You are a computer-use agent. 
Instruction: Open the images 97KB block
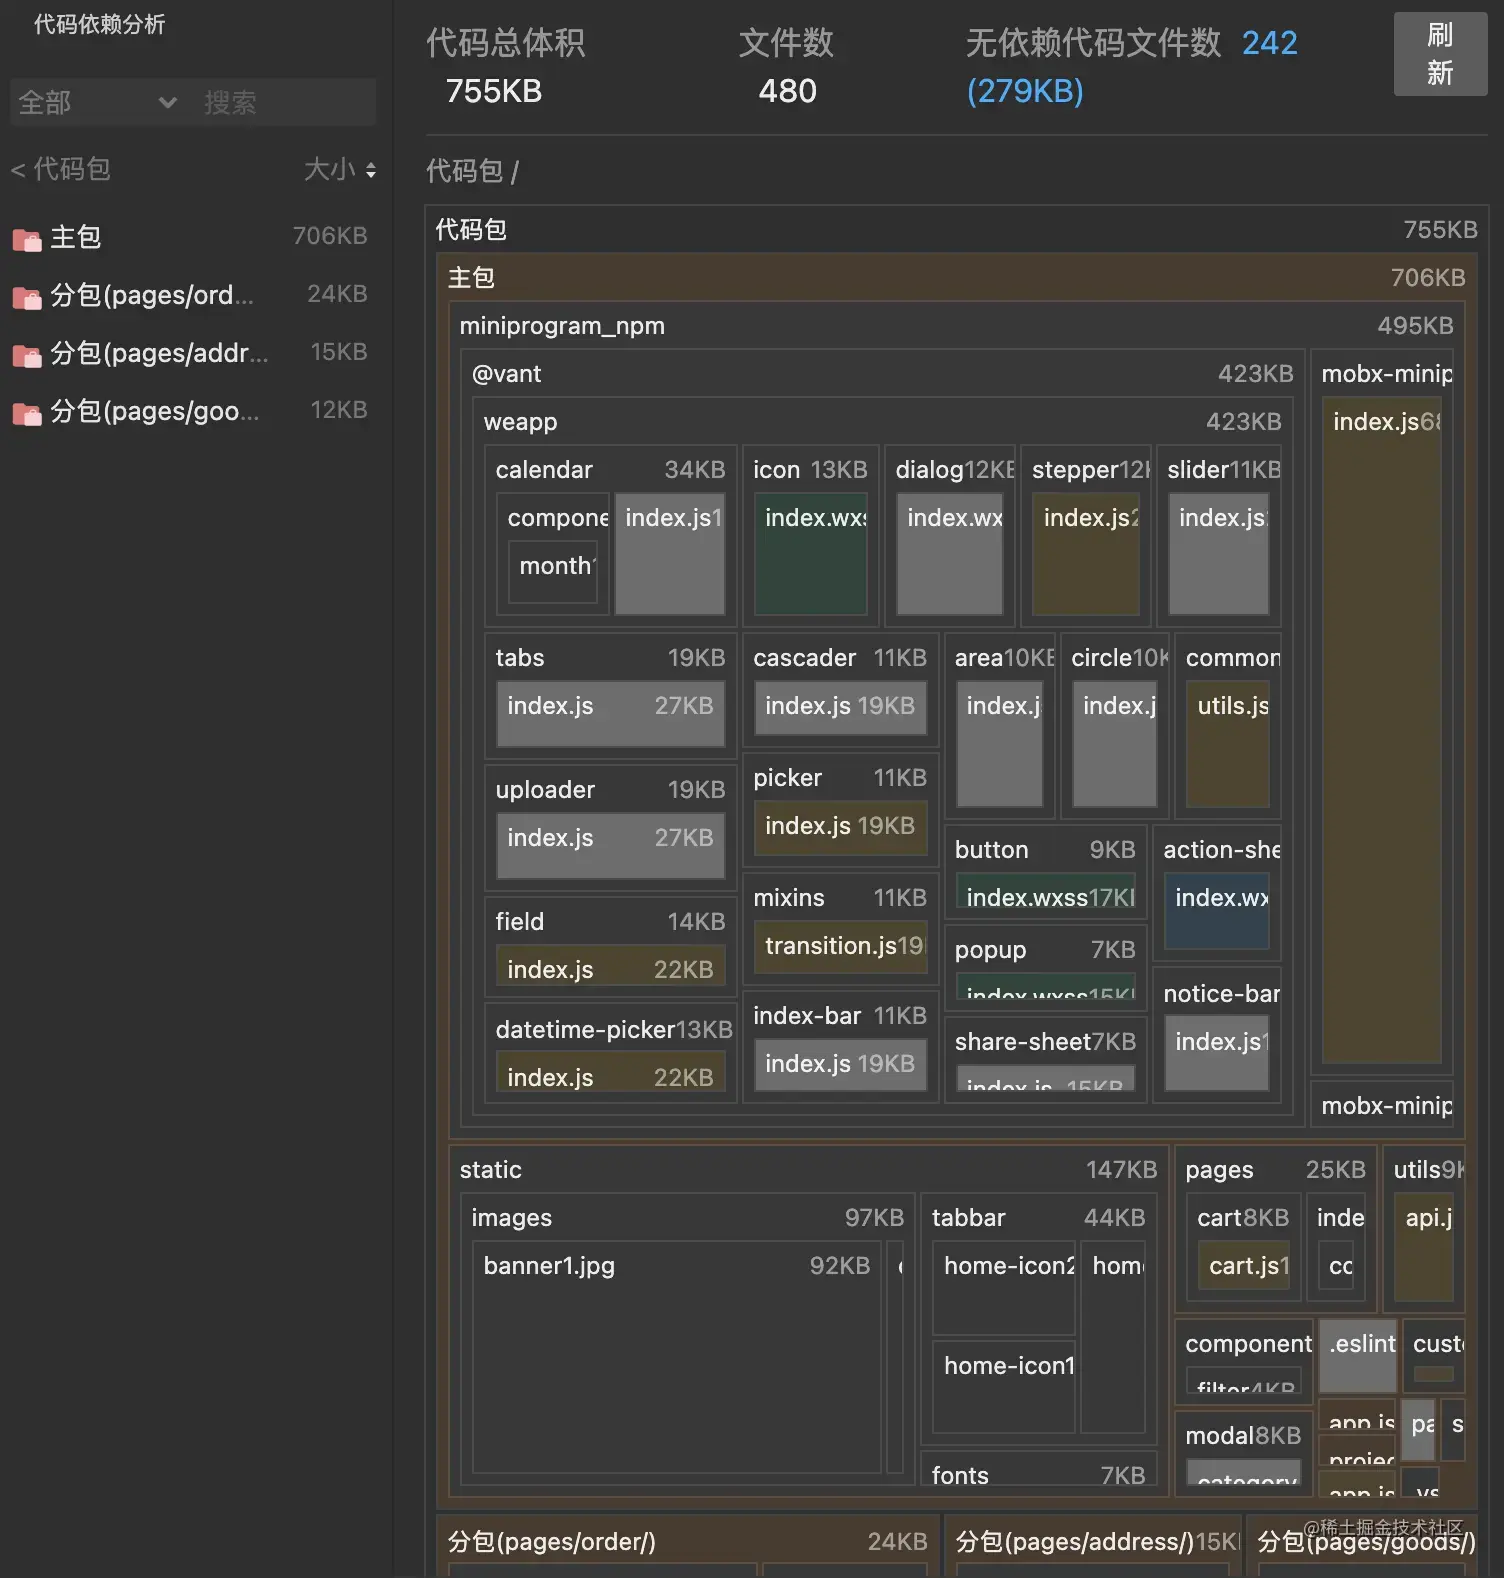coord(687,1218)
